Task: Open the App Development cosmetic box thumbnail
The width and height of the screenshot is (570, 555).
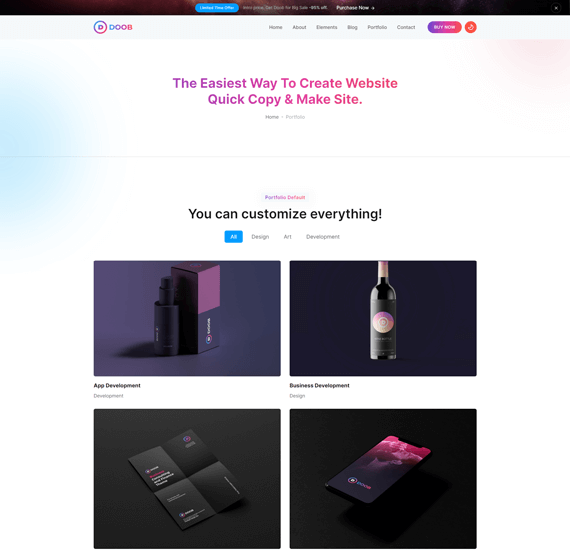Action: (x=187, y=318)
